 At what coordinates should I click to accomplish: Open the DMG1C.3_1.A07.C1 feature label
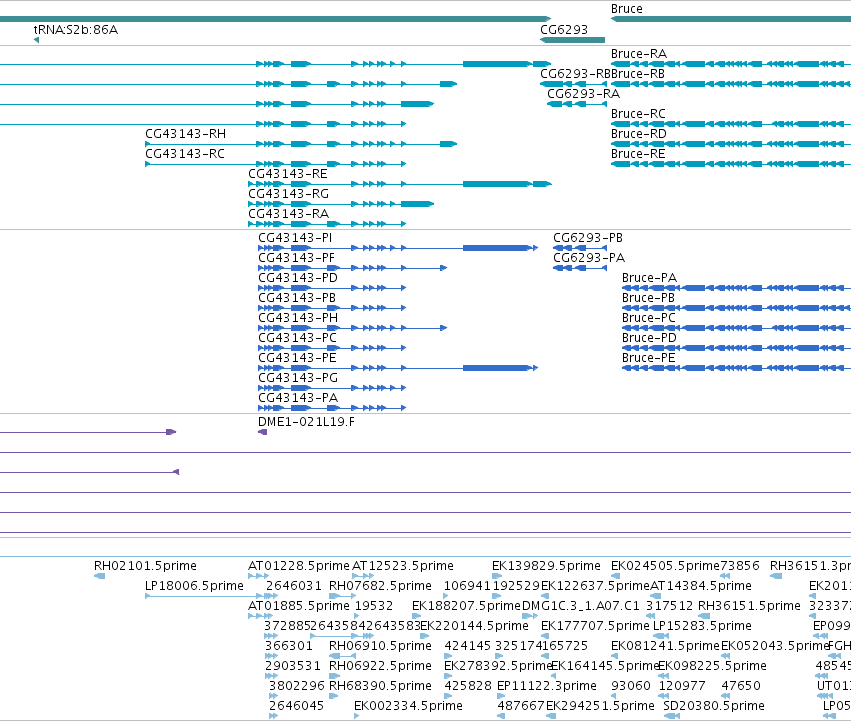pos(581,606)
